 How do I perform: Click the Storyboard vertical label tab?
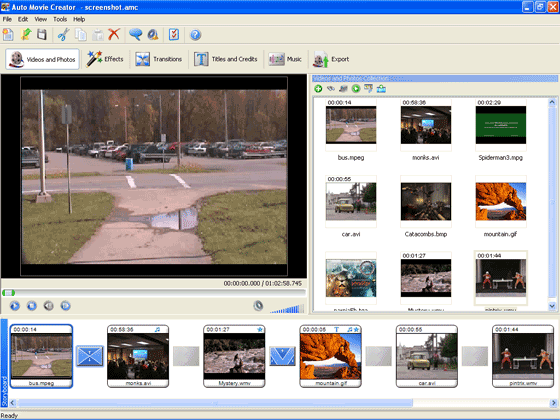coord(4,364)
